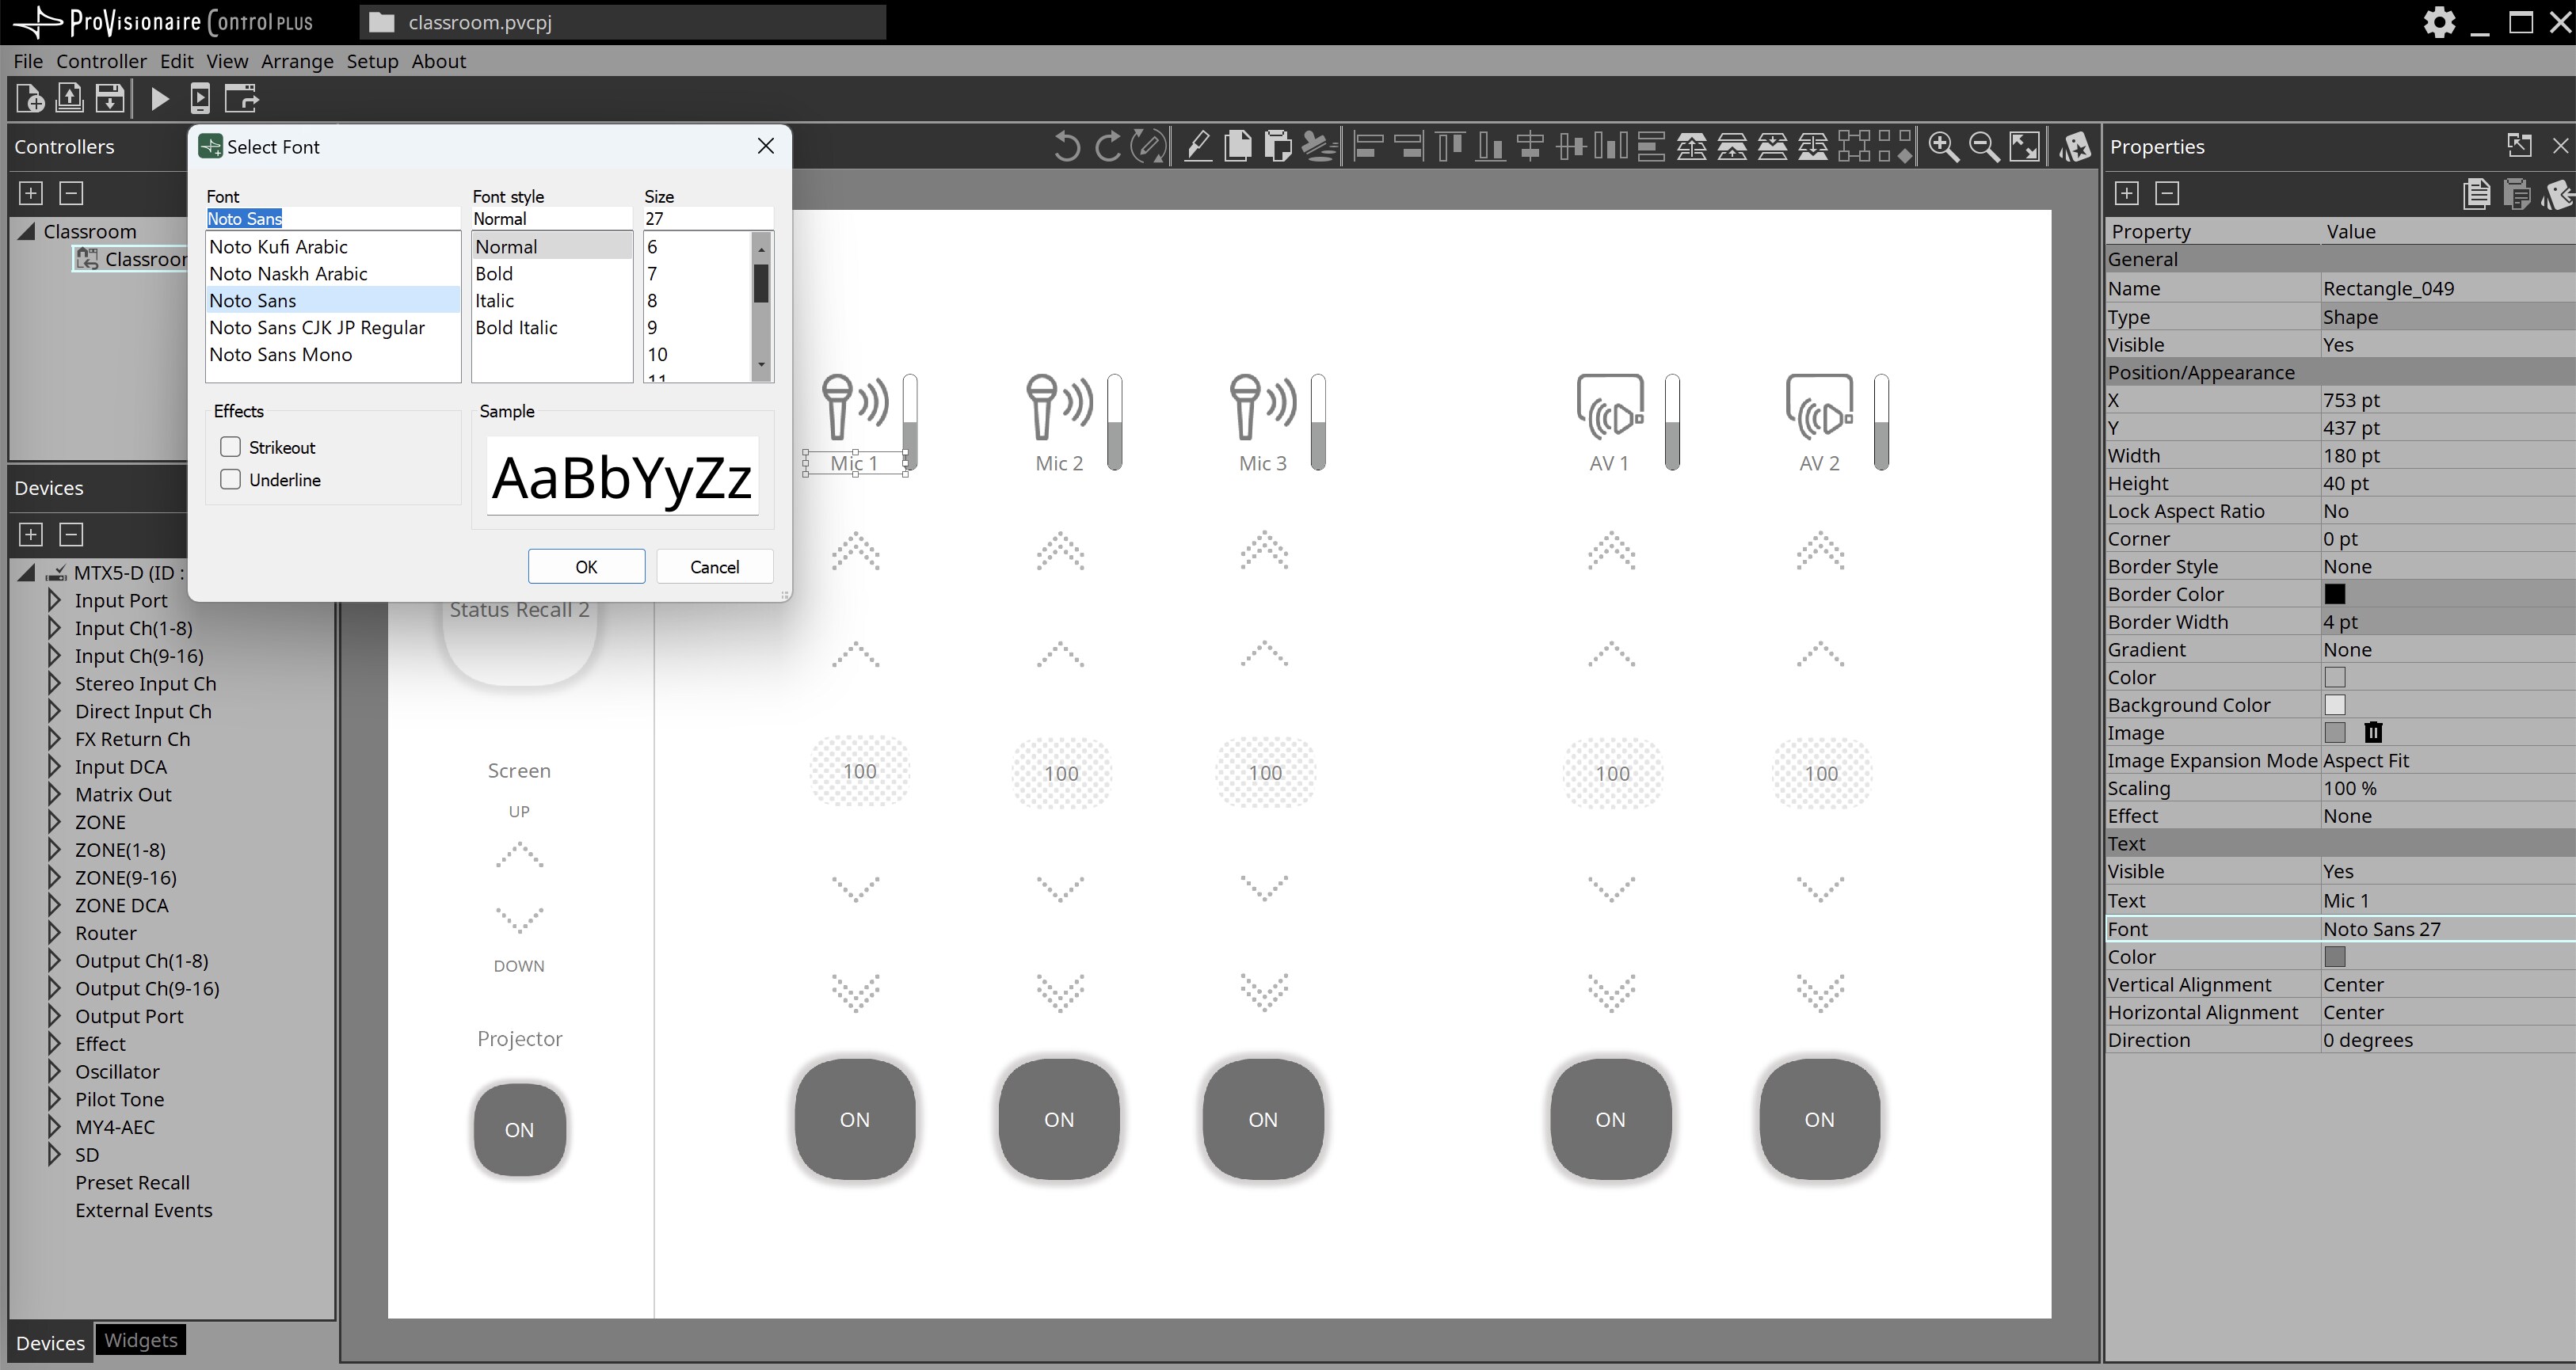Select Noto Sans font in list
2576x1370 pixels.
[x=252, y=300]
